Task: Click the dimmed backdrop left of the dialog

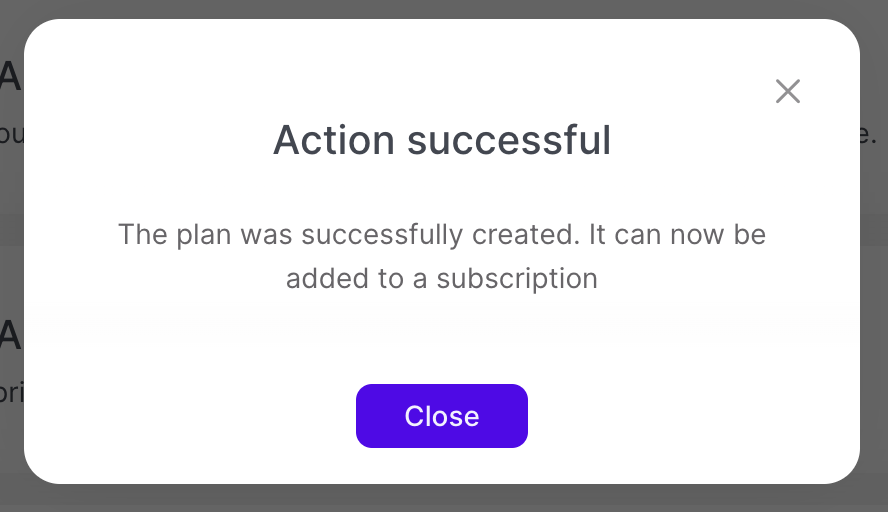Action: (11, 250)
